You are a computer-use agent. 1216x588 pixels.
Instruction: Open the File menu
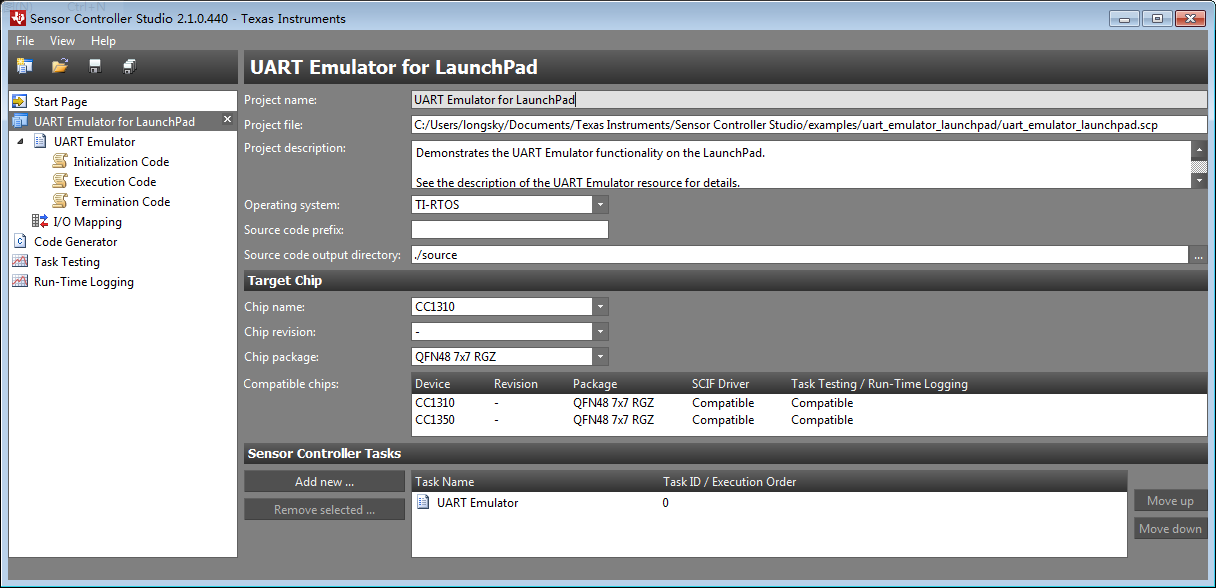25,41
